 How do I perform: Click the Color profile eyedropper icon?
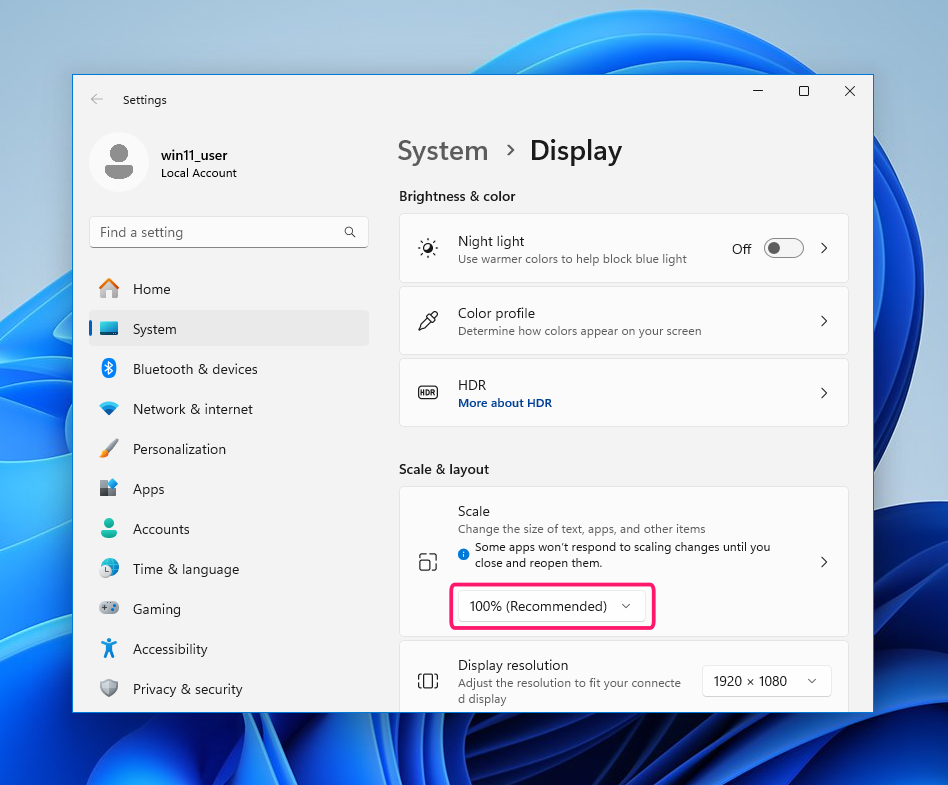pyautogui.click(x=428, y=321)
